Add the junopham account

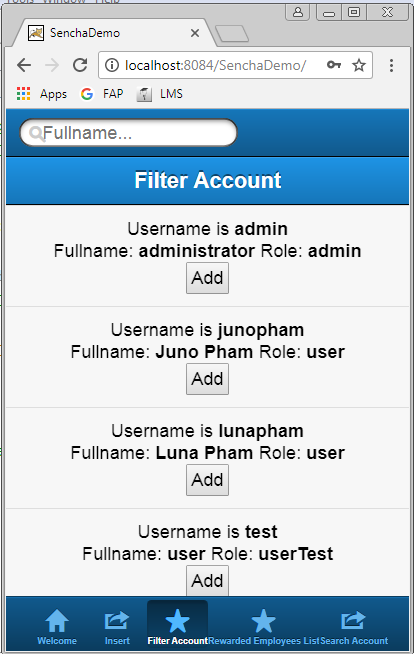pyautogui.click(x=207, y=379)
